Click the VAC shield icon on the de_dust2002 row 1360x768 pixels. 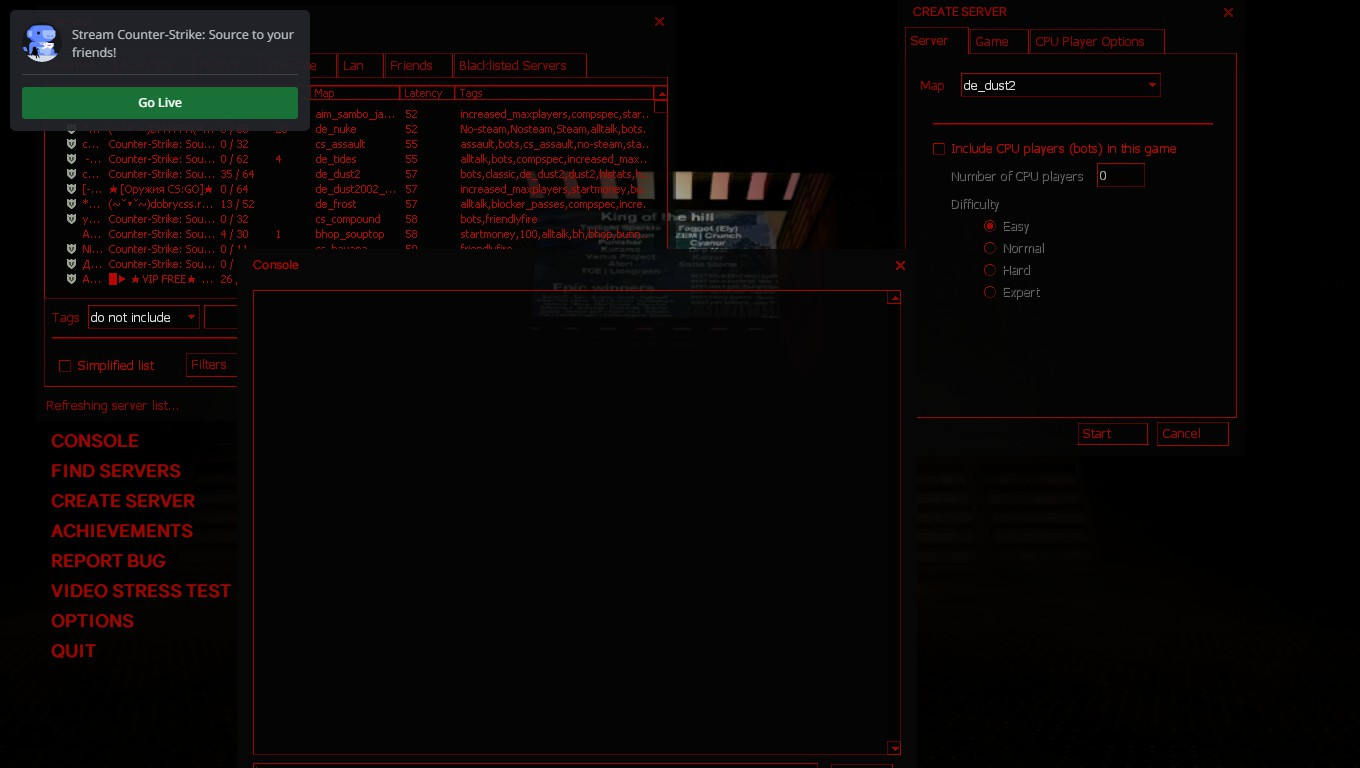pos(71,189)
